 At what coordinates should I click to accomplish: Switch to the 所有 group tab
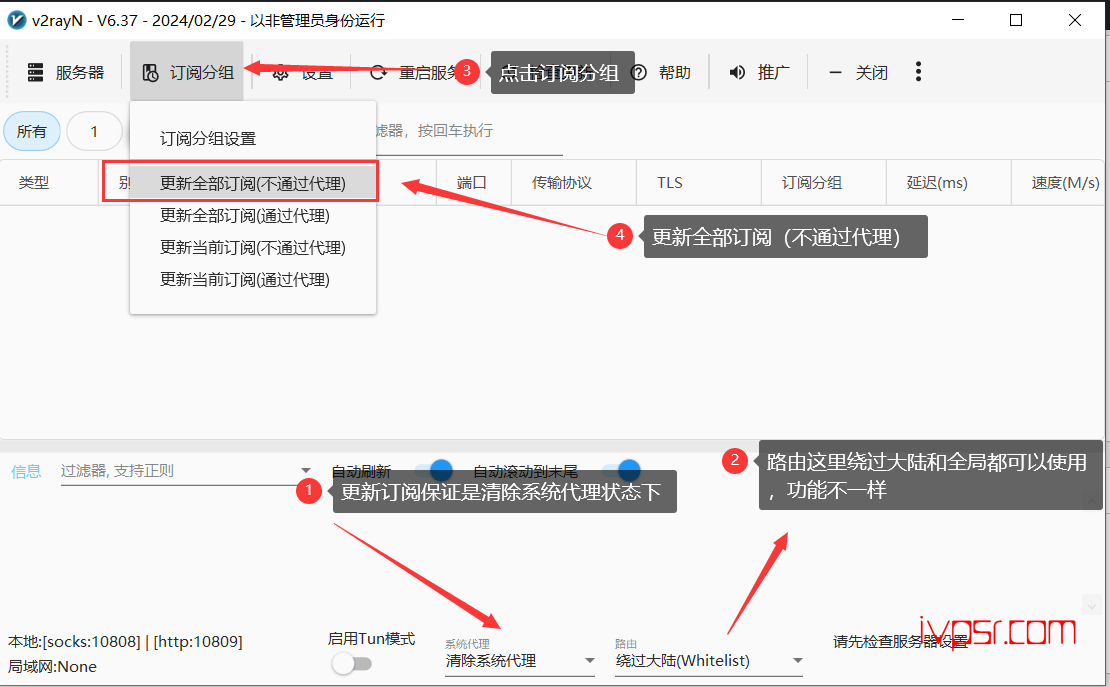[x=32, y=131]
